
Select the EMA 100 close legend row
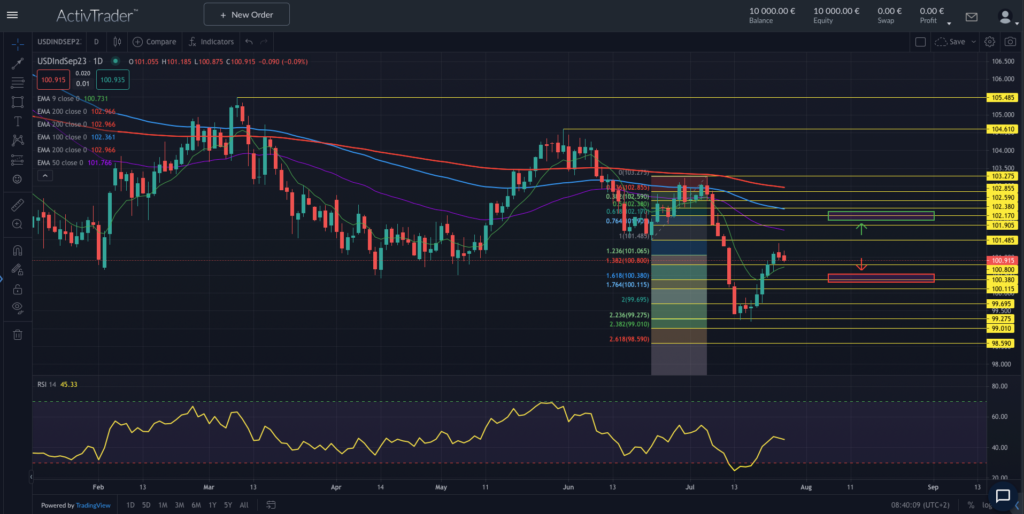click(x=77, y=137)
